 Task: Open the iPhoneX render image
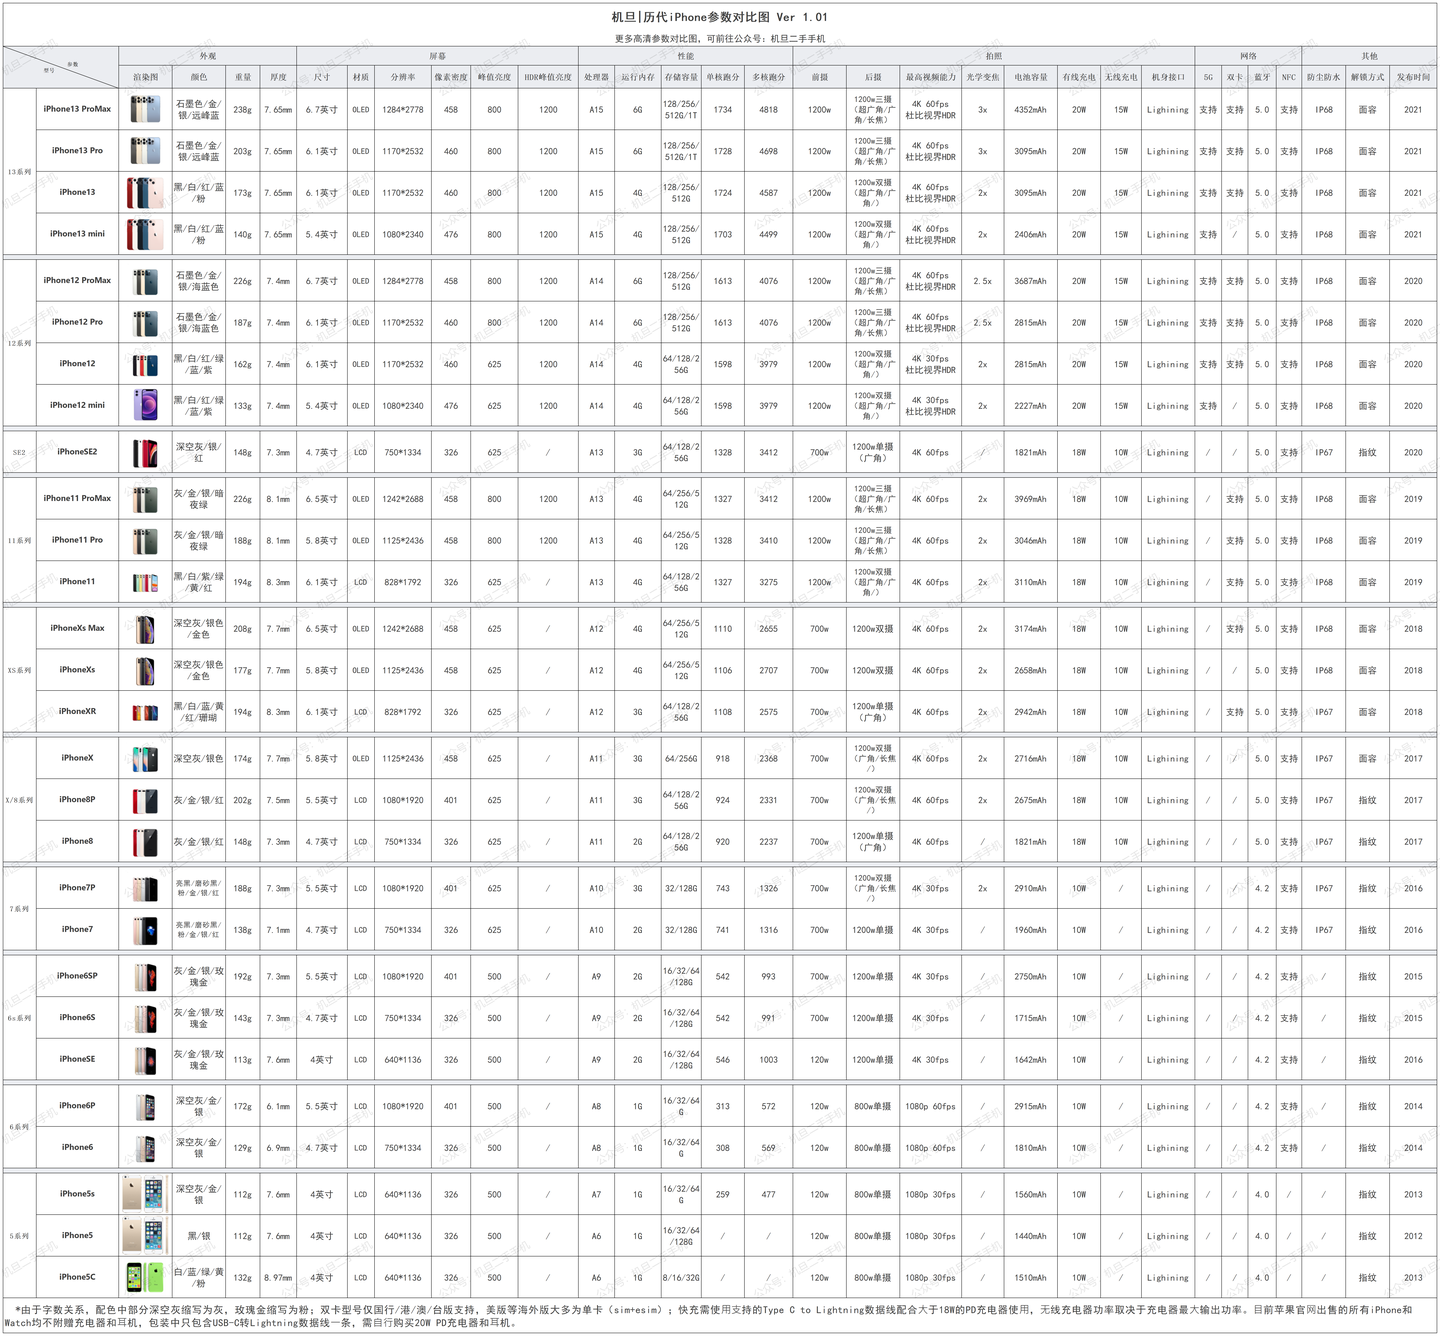tap(145, 758)
